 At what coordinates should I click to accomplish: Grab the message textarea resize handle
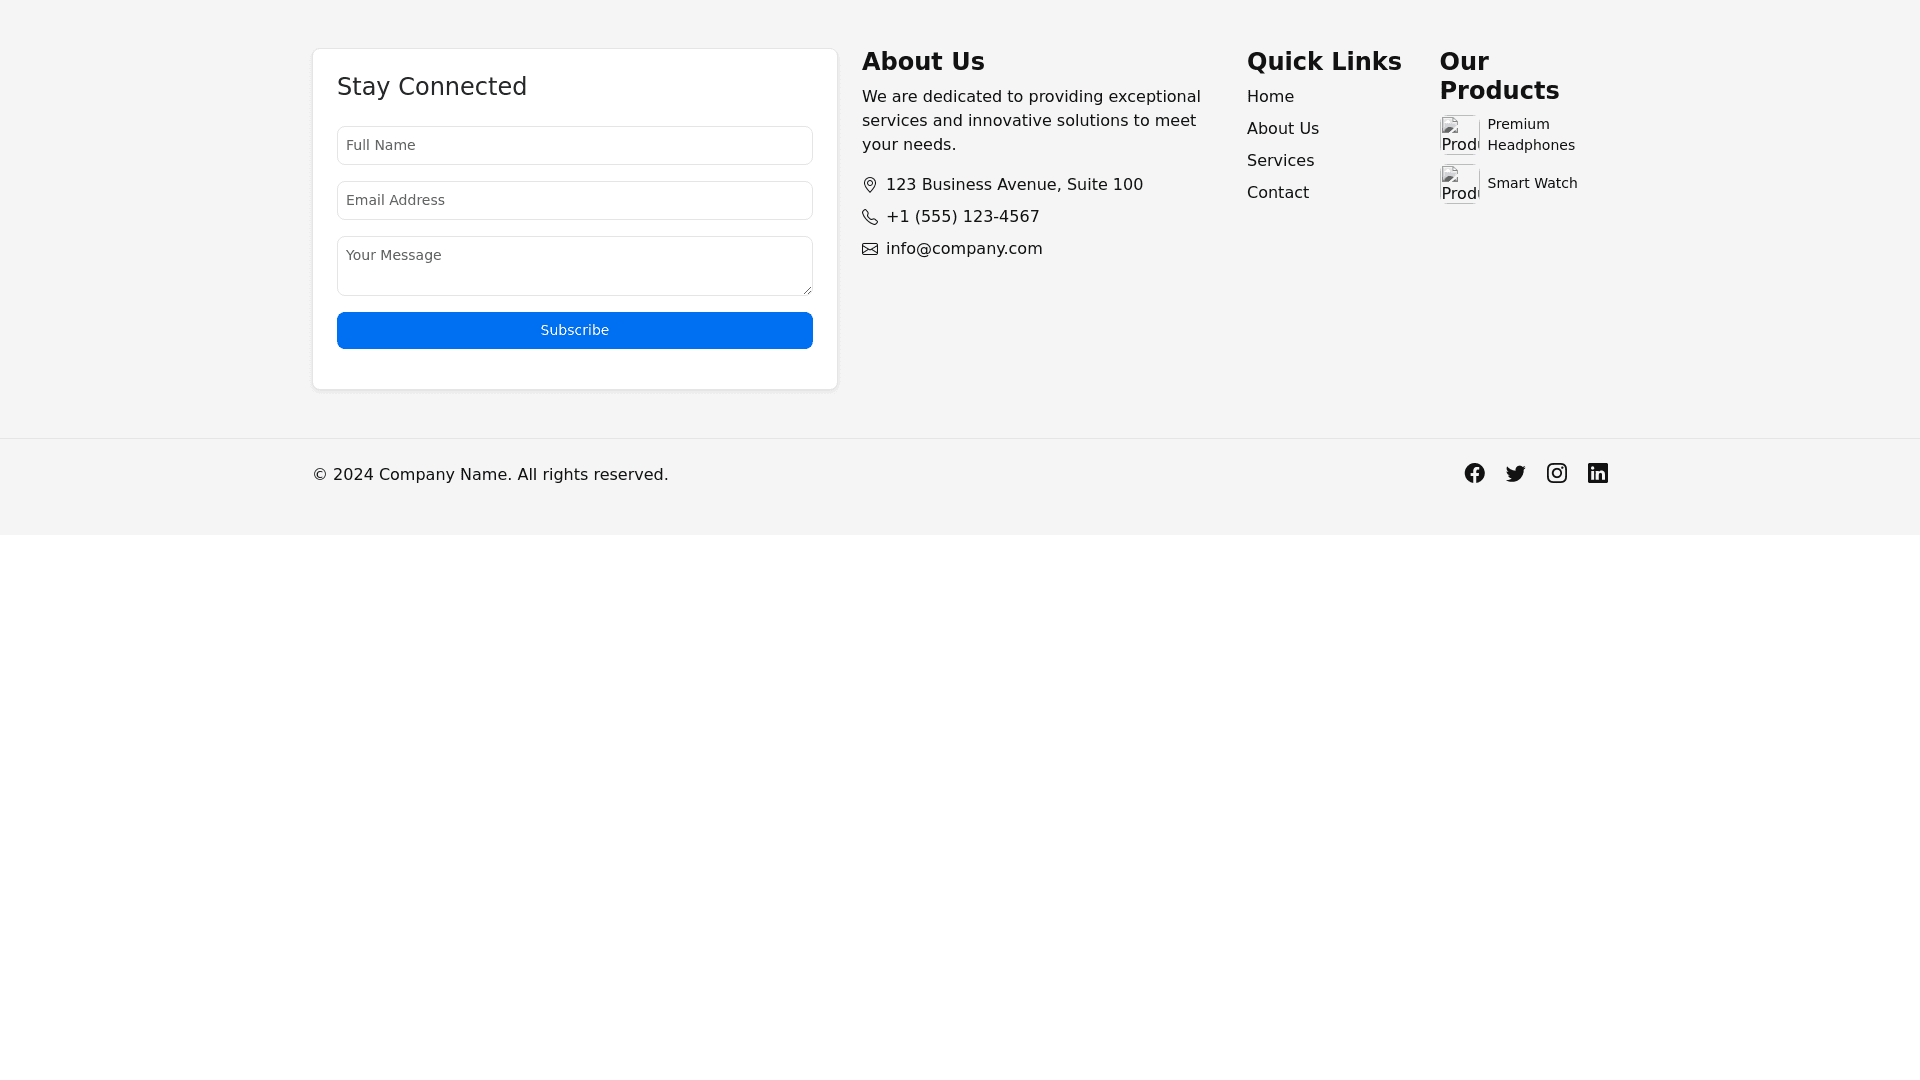[x=807, y=290]
